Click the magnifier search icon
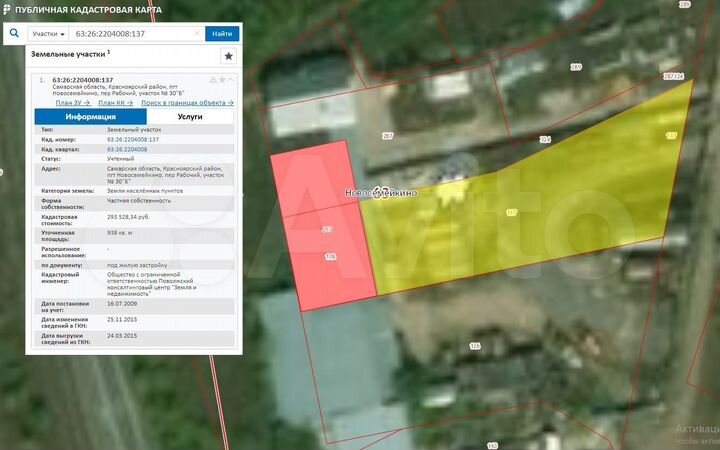Screen dimensions: 720x450 (15, 33)
